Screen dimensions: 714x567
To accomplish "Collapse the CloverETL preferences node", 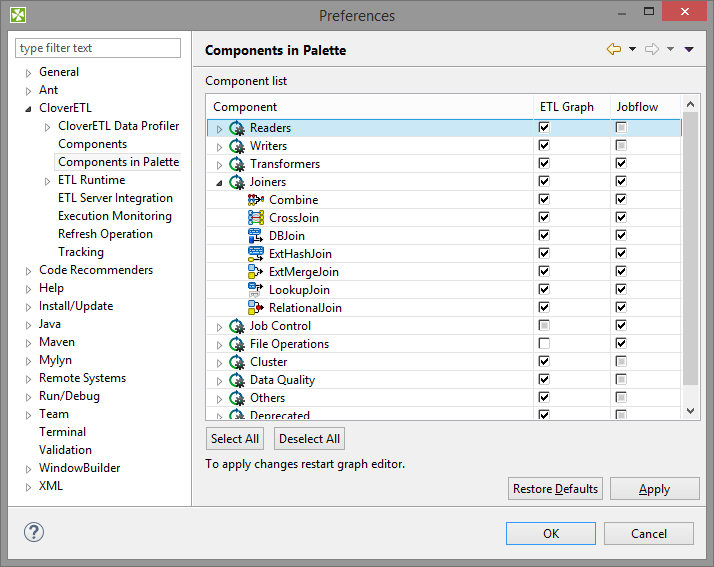I will pos(28,108).
